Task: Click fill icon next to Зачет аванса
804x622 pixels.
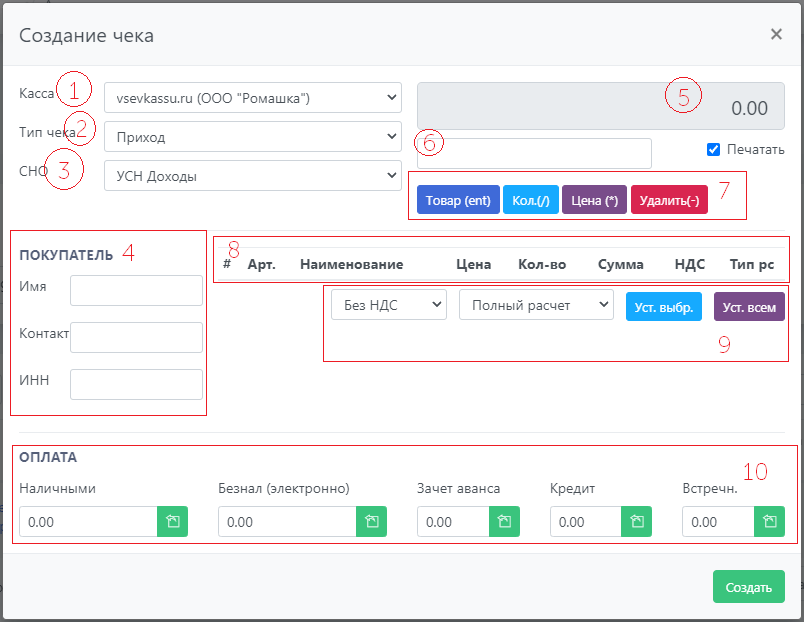Action: click(x=504, y=522)
